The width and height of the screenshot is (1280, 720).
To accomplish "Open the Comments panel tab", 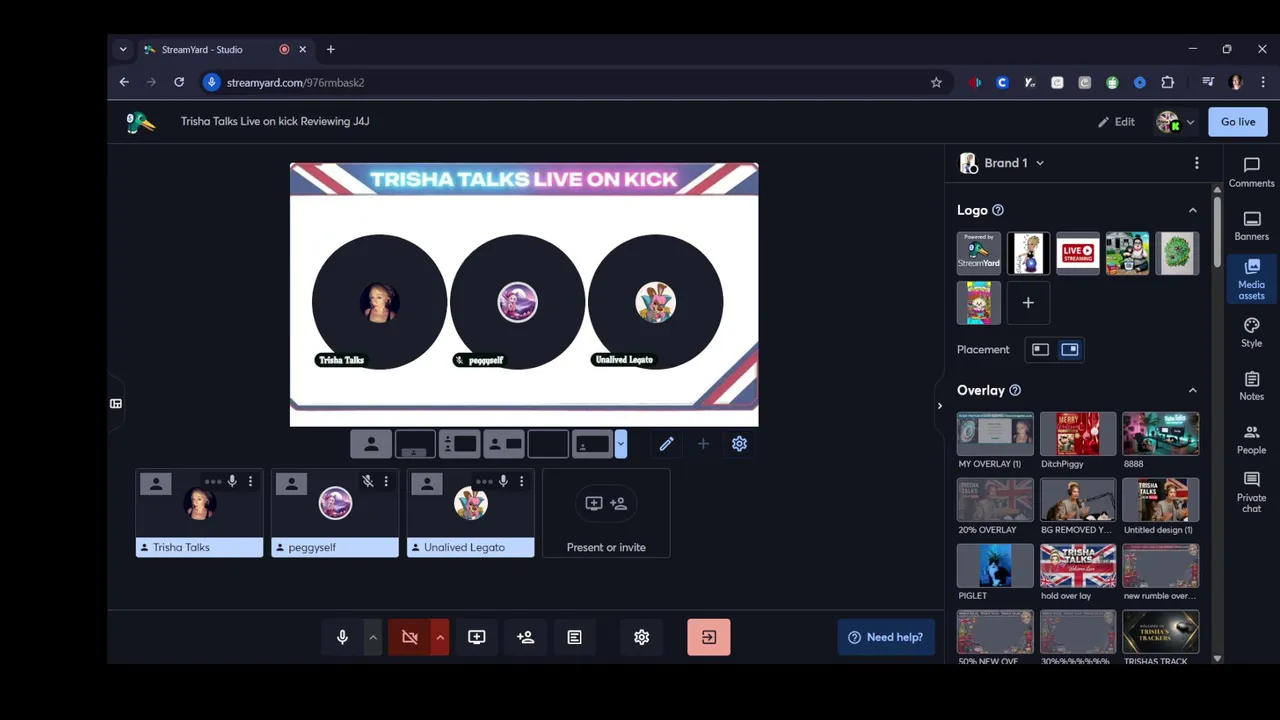I will (1251, 172).
